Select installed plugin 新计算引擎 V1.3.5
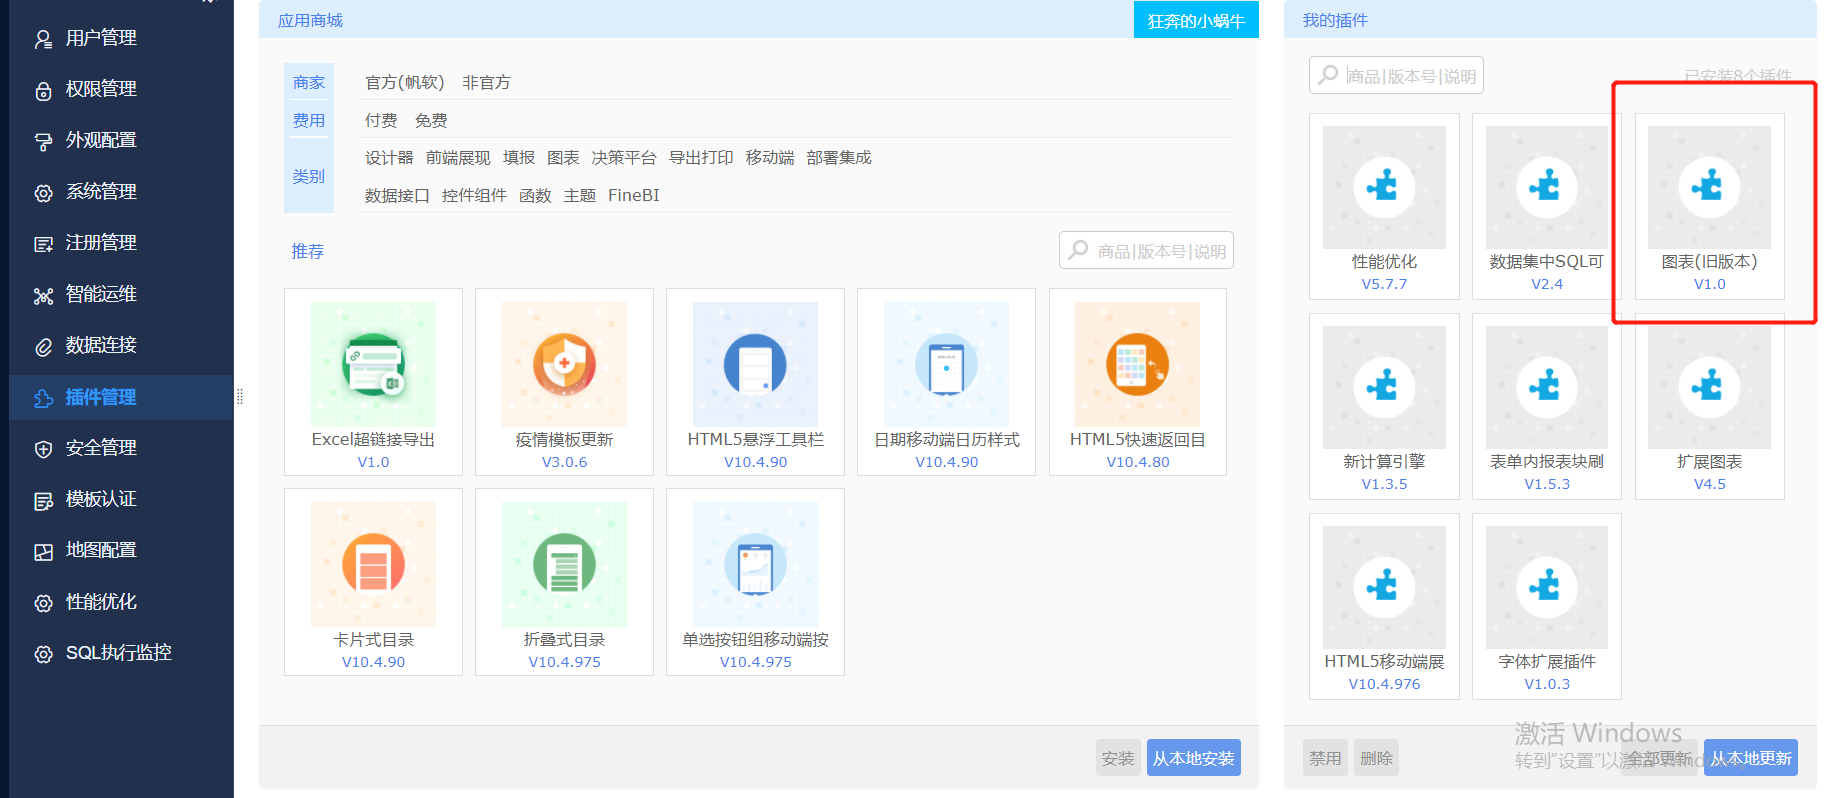 (1384, 406)
